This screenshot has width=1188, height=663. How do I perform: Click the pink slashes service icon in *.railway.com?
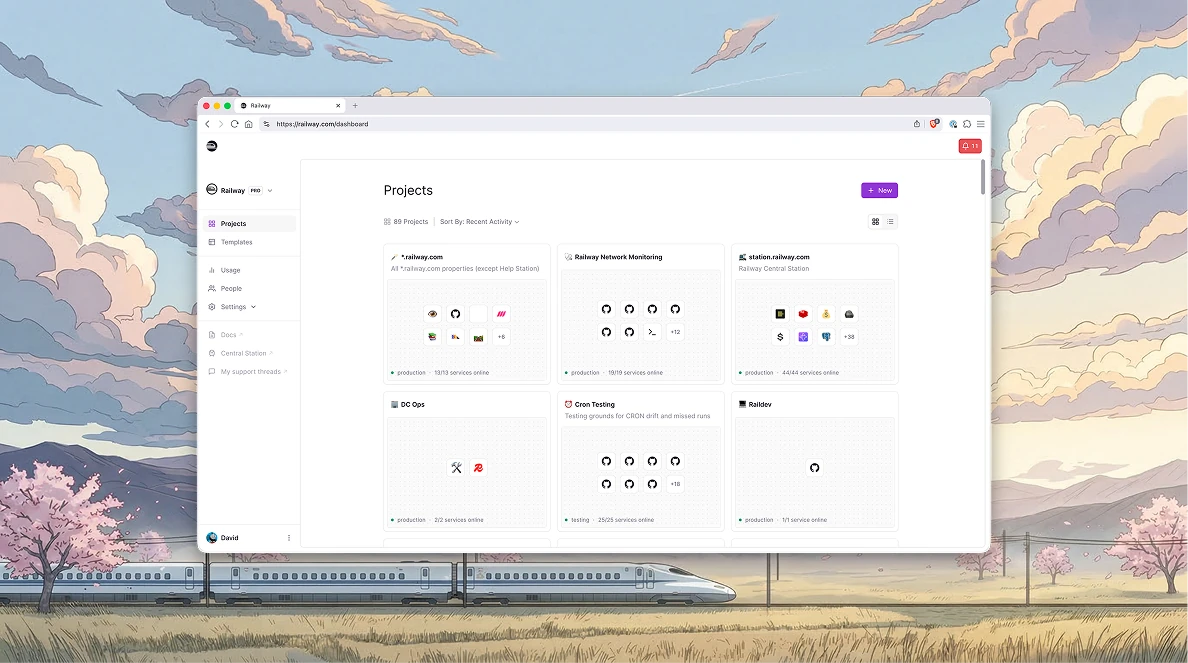(501, 314)
